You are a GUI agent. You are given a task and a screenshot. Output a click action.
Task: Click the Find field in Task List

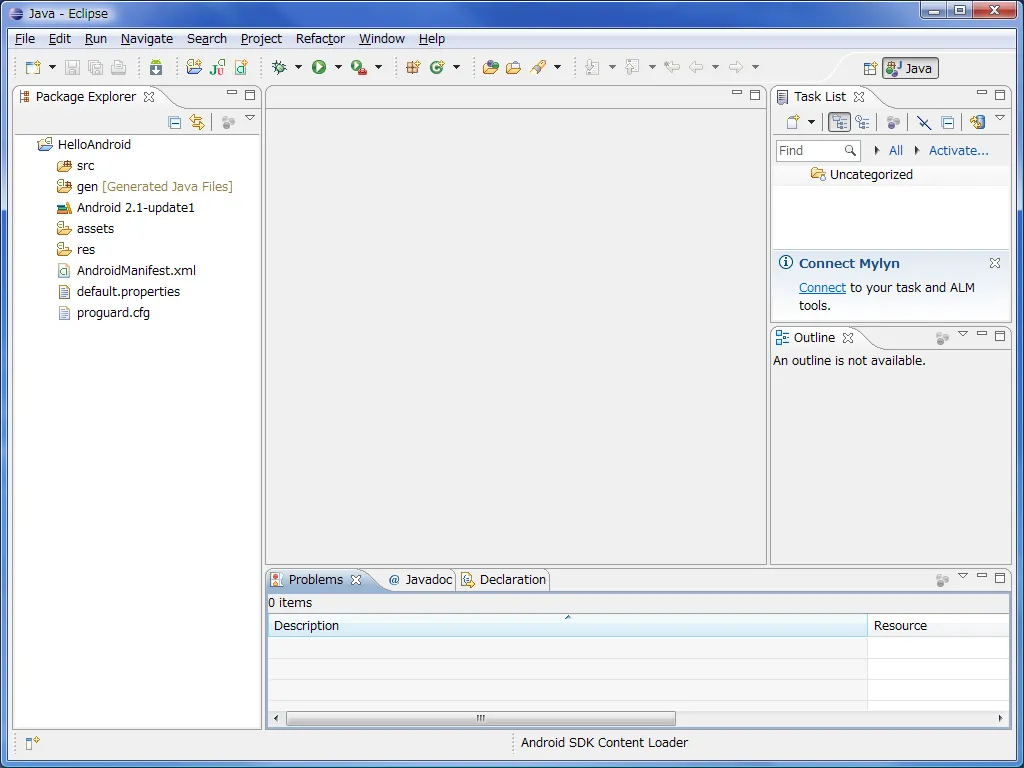[818, 151]
